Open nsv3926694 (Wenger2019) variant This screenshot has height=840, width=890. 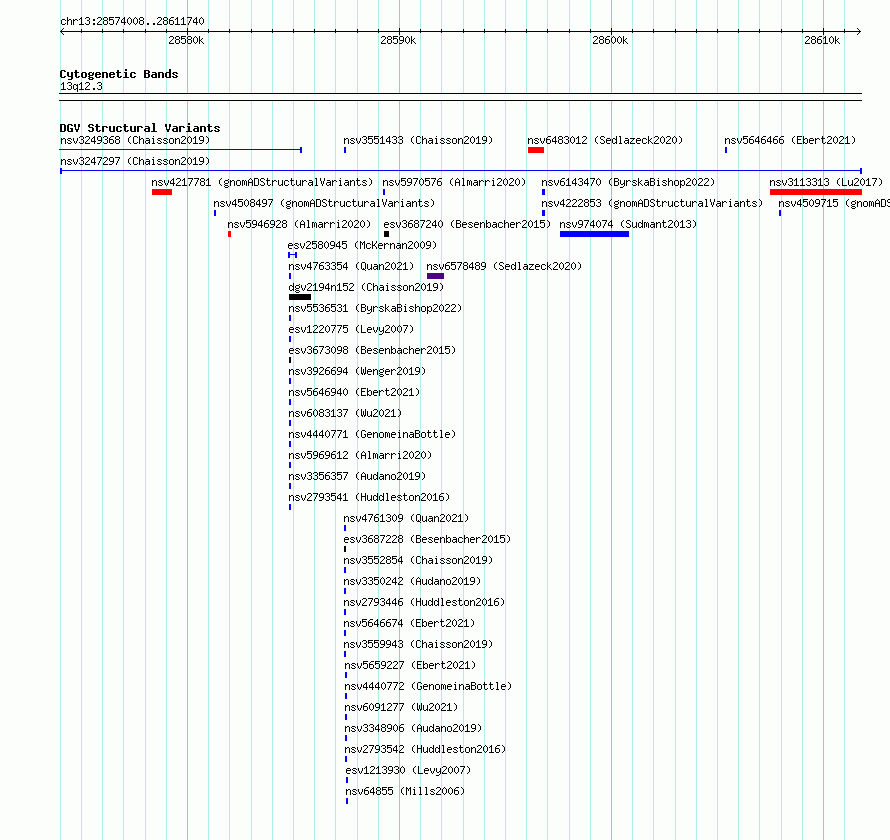tap(357, 371)
